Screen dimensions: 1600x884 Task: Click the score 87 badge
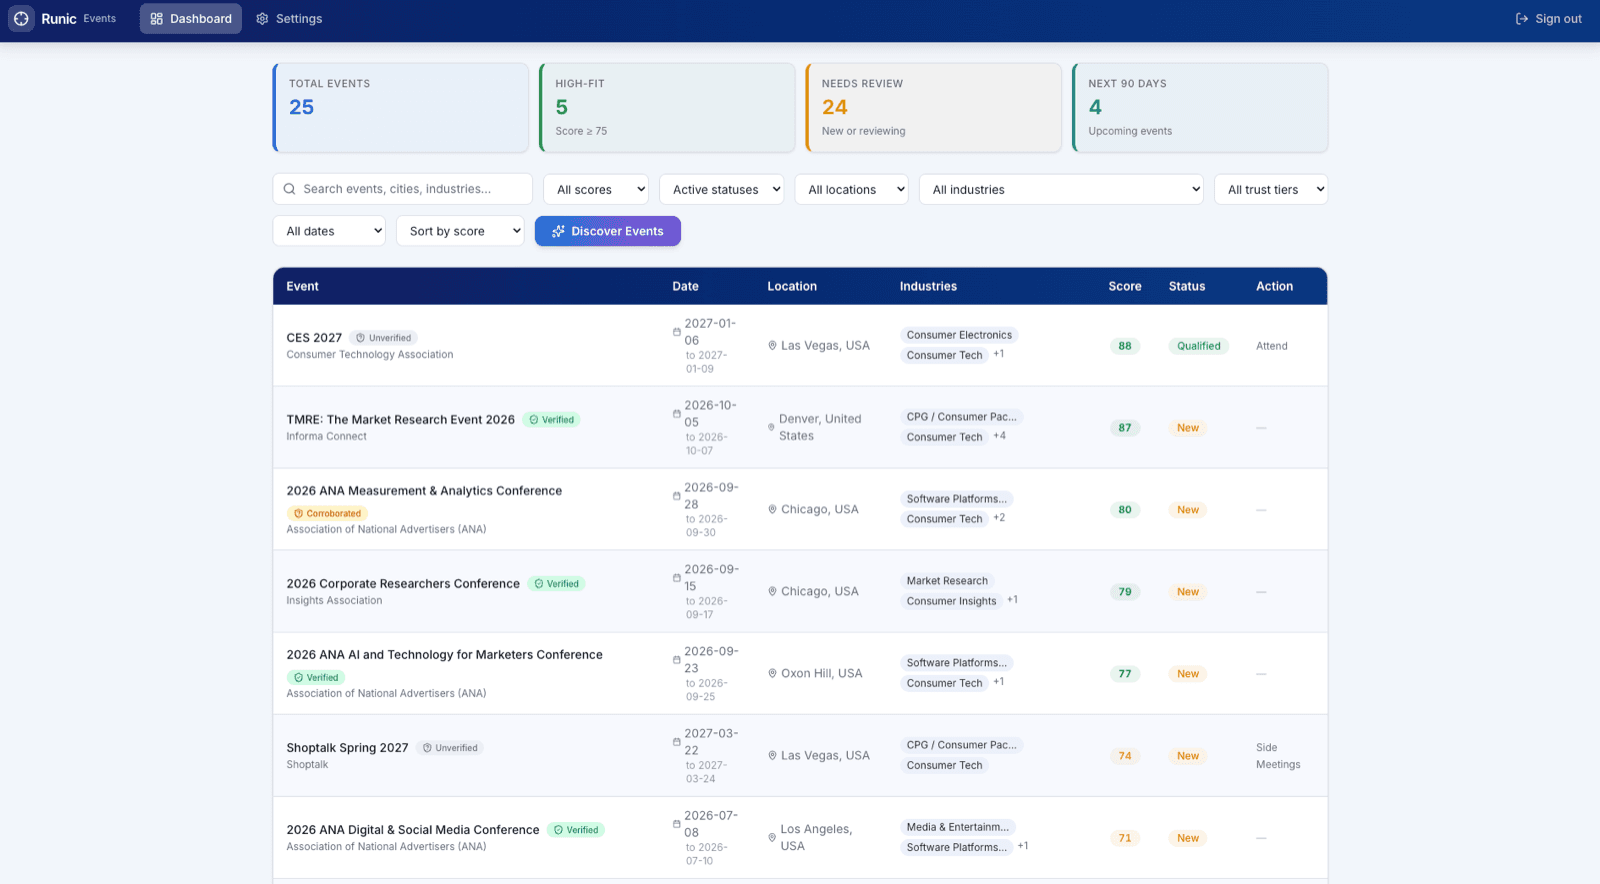pyautogui.click(x=1125, y=428)
